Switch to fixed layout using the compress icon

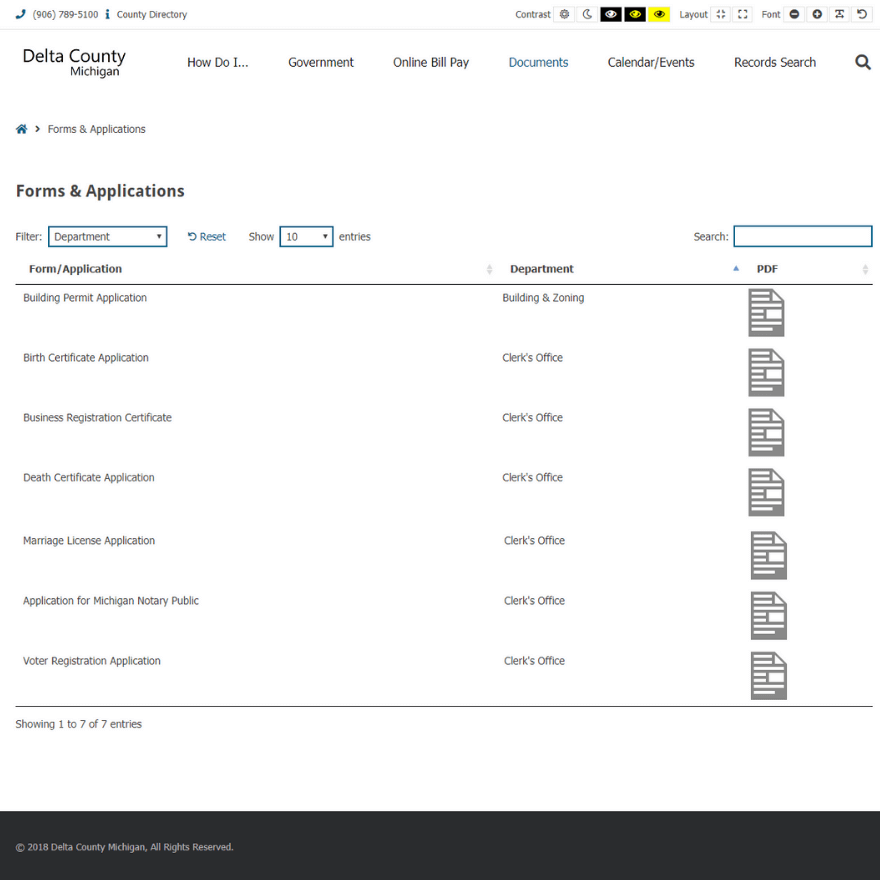point(720,15)
